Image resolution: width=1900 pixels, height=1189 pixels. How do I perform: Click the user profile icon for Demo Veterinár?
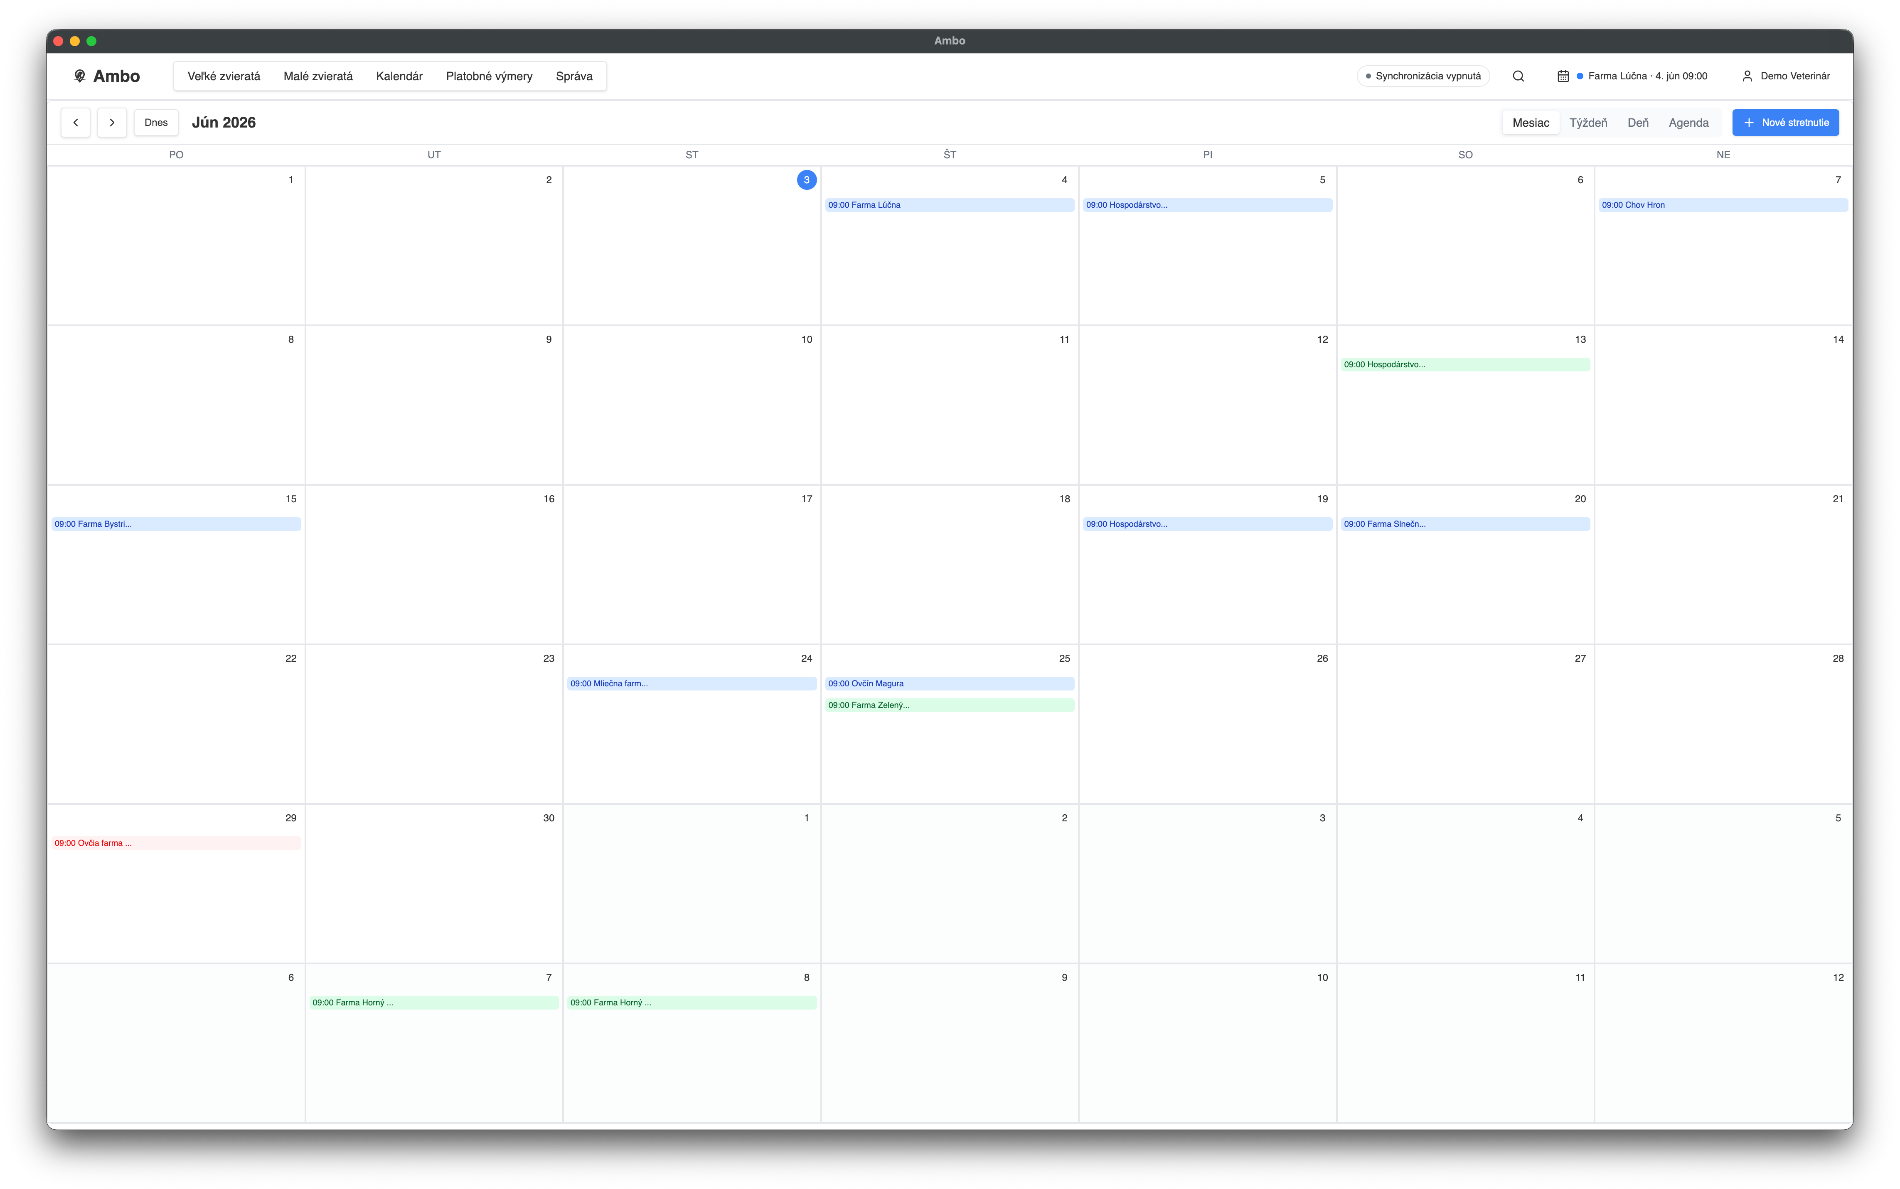click(x=1747, y=76)
